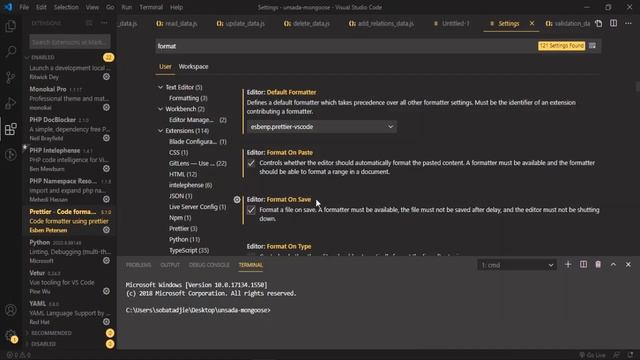Viewport: 640px width, 360px height.
Task: Open the Search view in activity bar
Action: [x=11, y=51]
